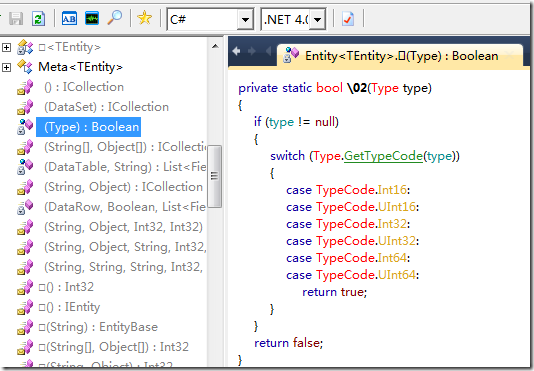Select the () : ICollection method

click(x=84, y=87)
